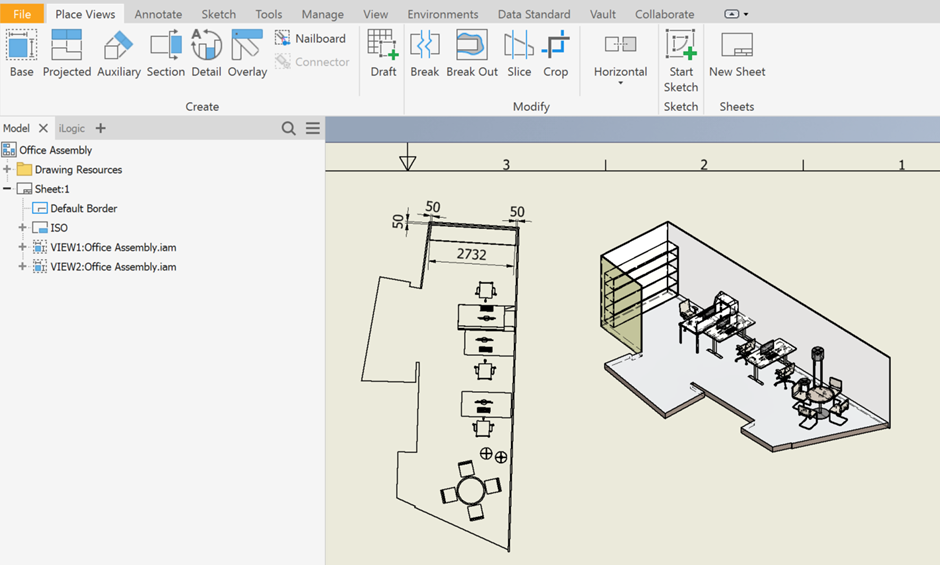
Task: Expand VIEW1:Office Assembly.iam node
Action: pyautogui.click(x=22, y=248)
